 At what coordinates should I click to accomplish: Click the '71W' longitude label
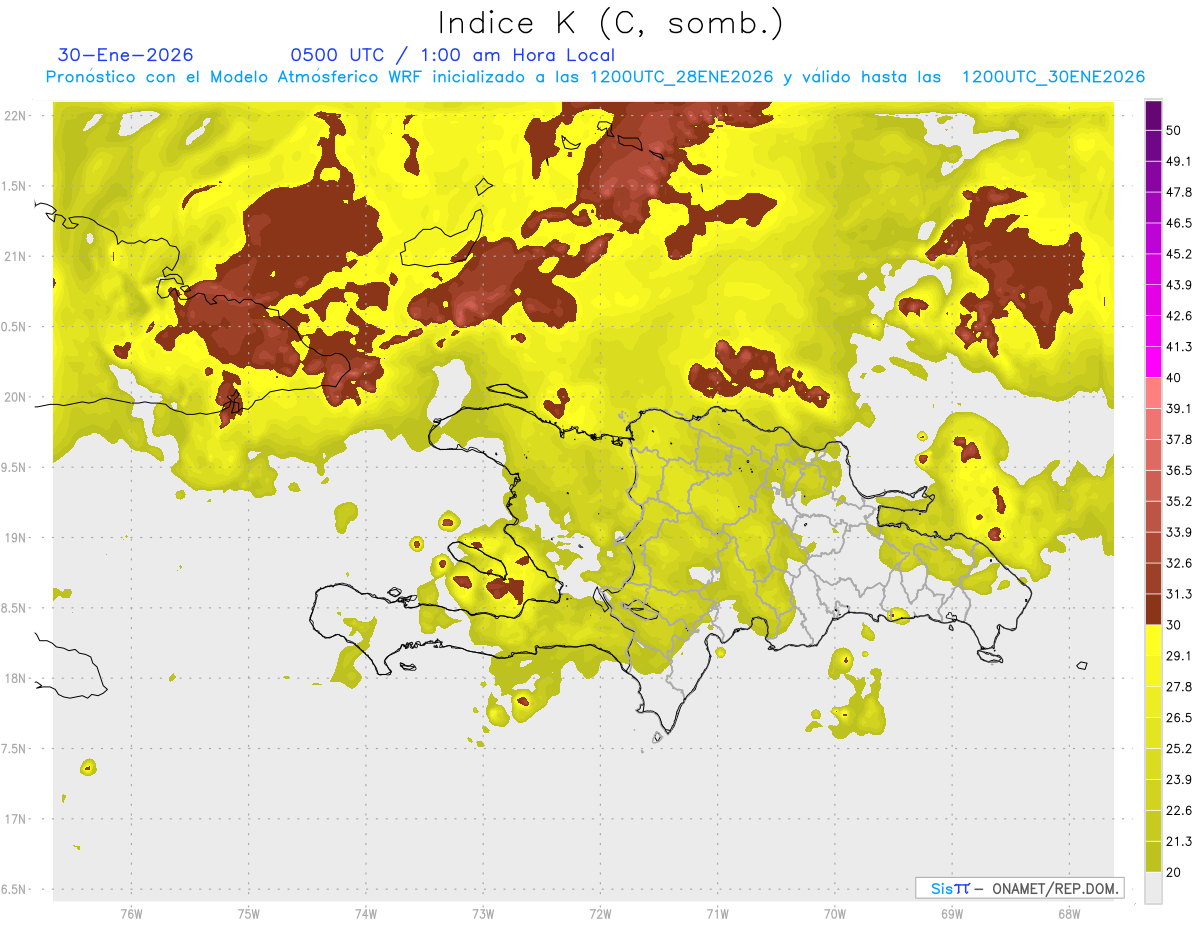pos(717,914)
